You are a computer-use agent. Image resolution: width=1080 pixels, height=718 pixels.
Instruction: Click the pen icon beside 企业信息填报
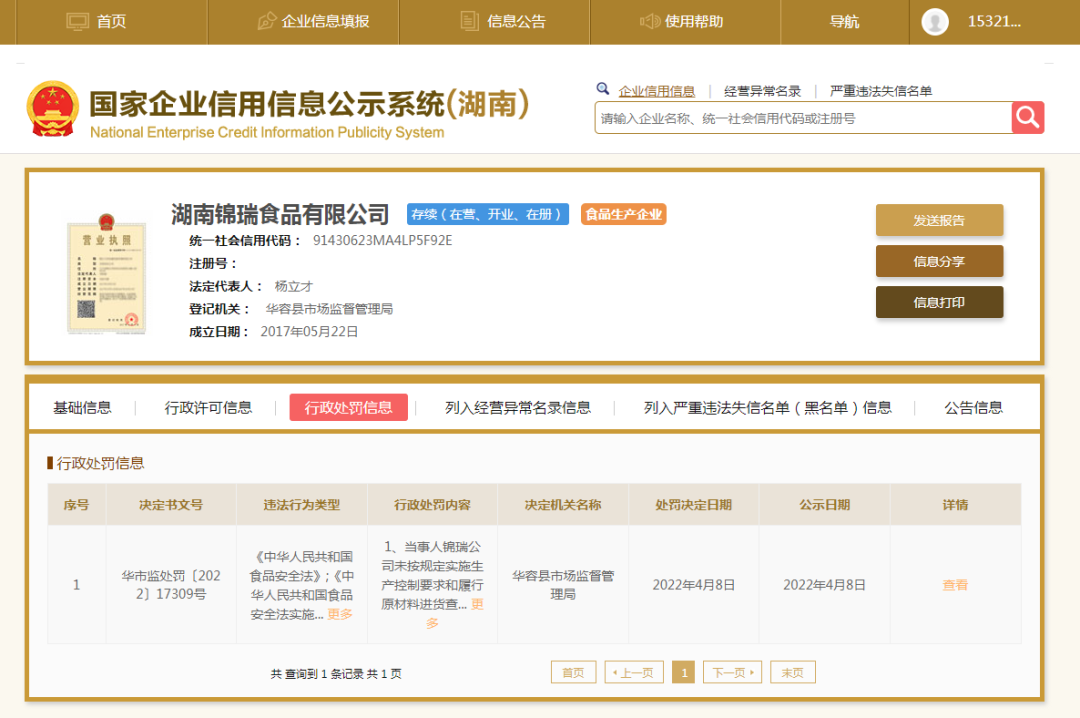click(x=266, y=21)
